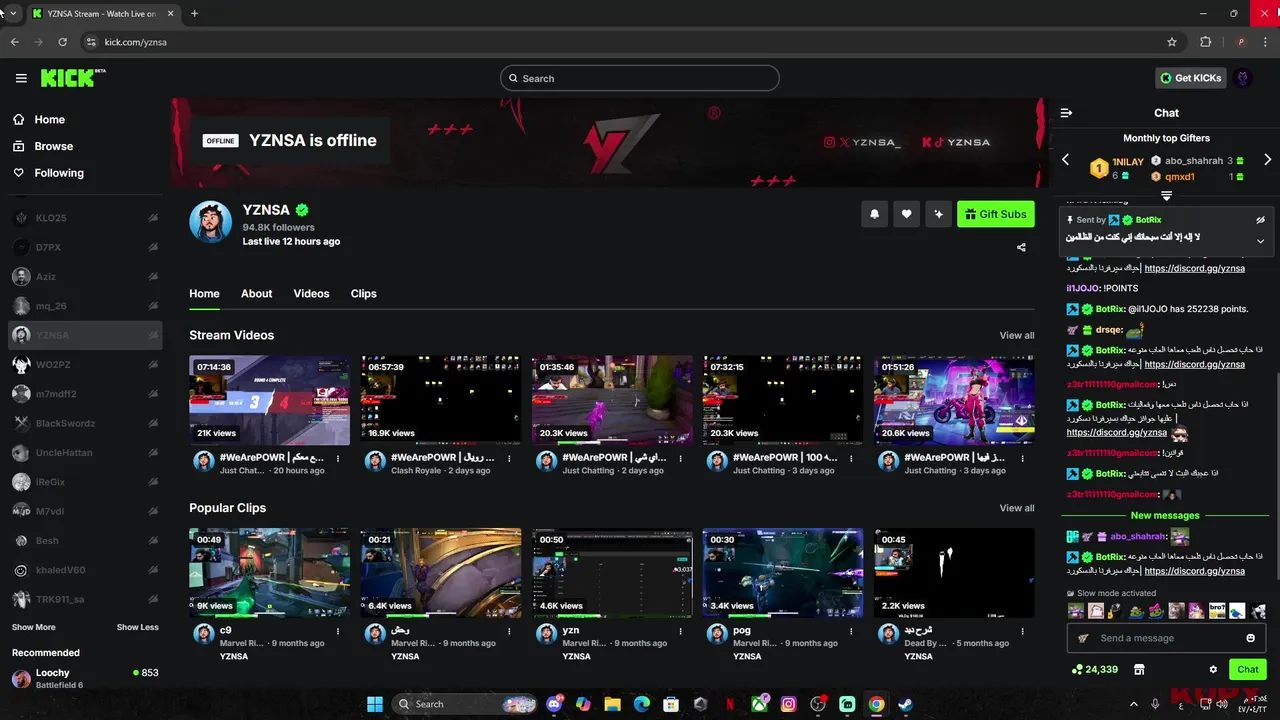Show previous top gifters
Screen dimensions: 1280x720
click(x=1065, y=160)
